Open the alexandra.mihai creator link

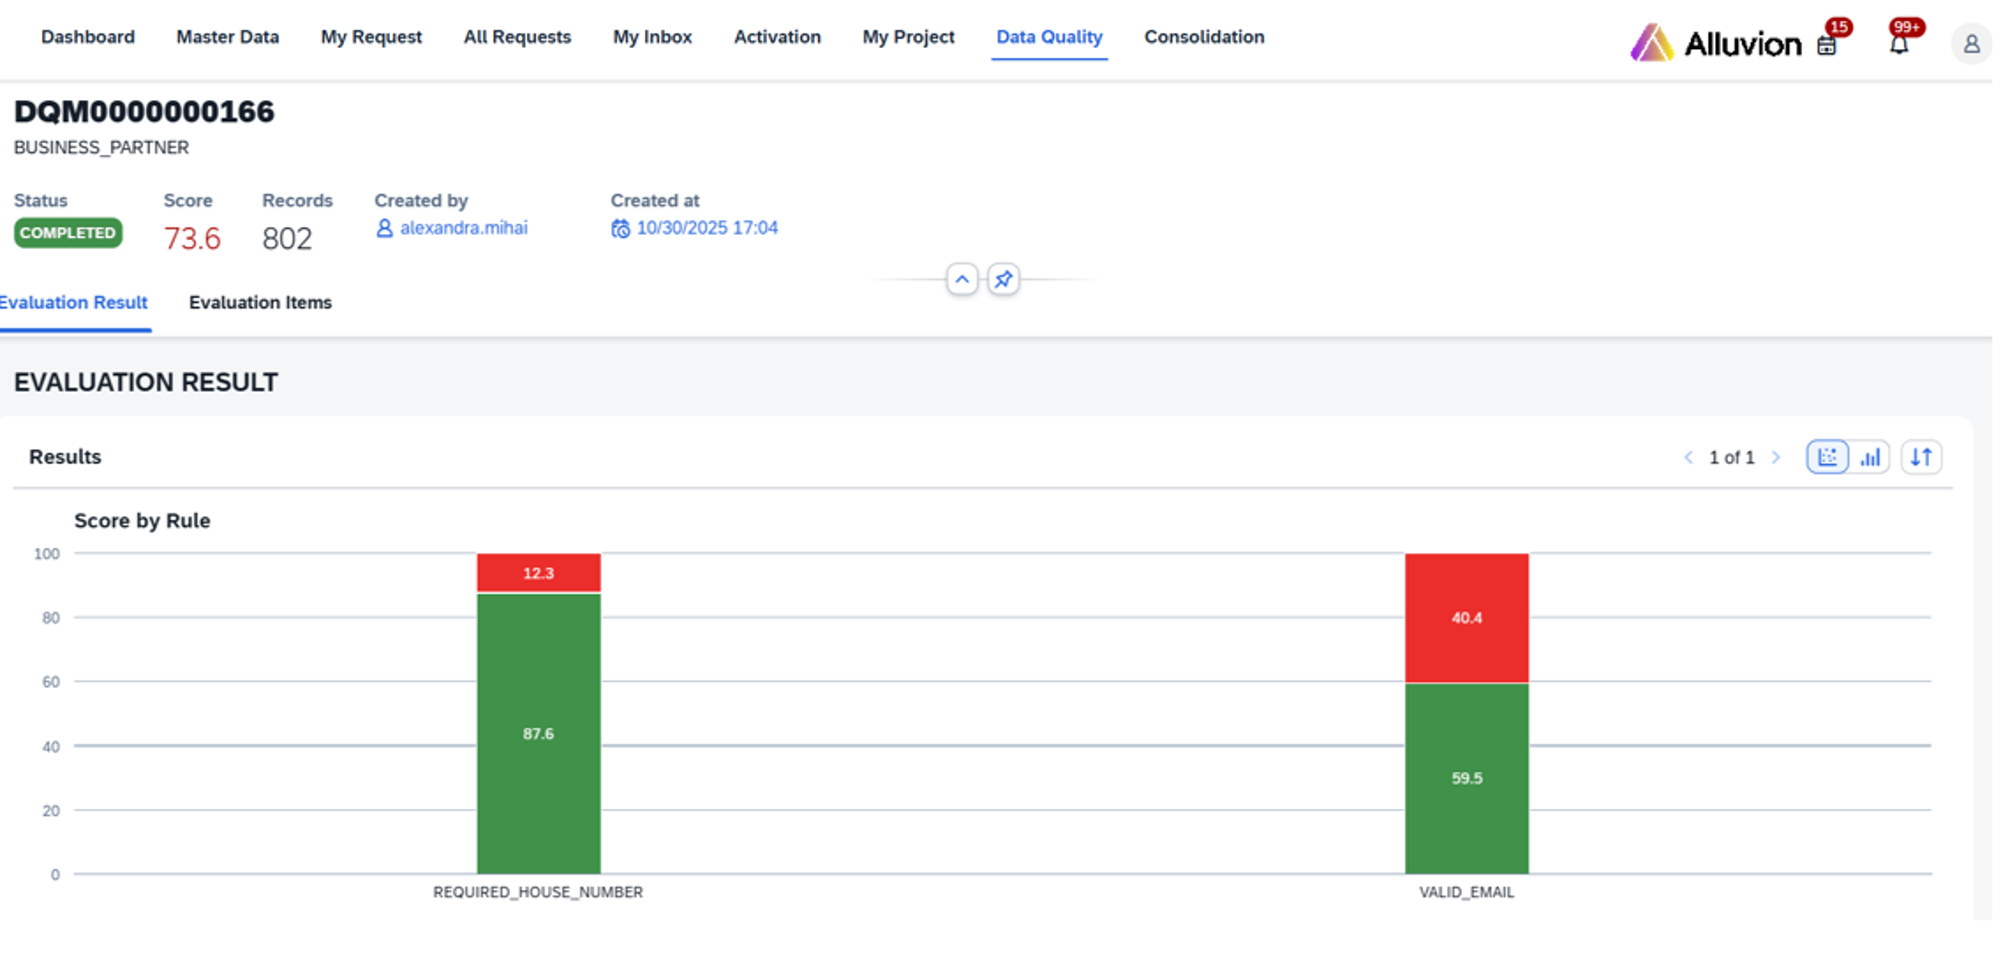pyautogui.click(x=463, y=228)
